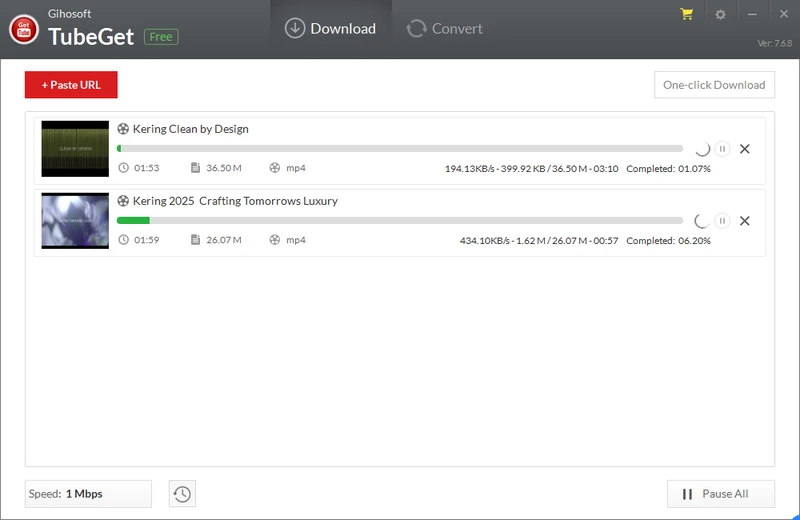This screenshot has height=520, width=800.
Task: Click the 194.13KB/s transfer rate text
Action: [469, 168]
